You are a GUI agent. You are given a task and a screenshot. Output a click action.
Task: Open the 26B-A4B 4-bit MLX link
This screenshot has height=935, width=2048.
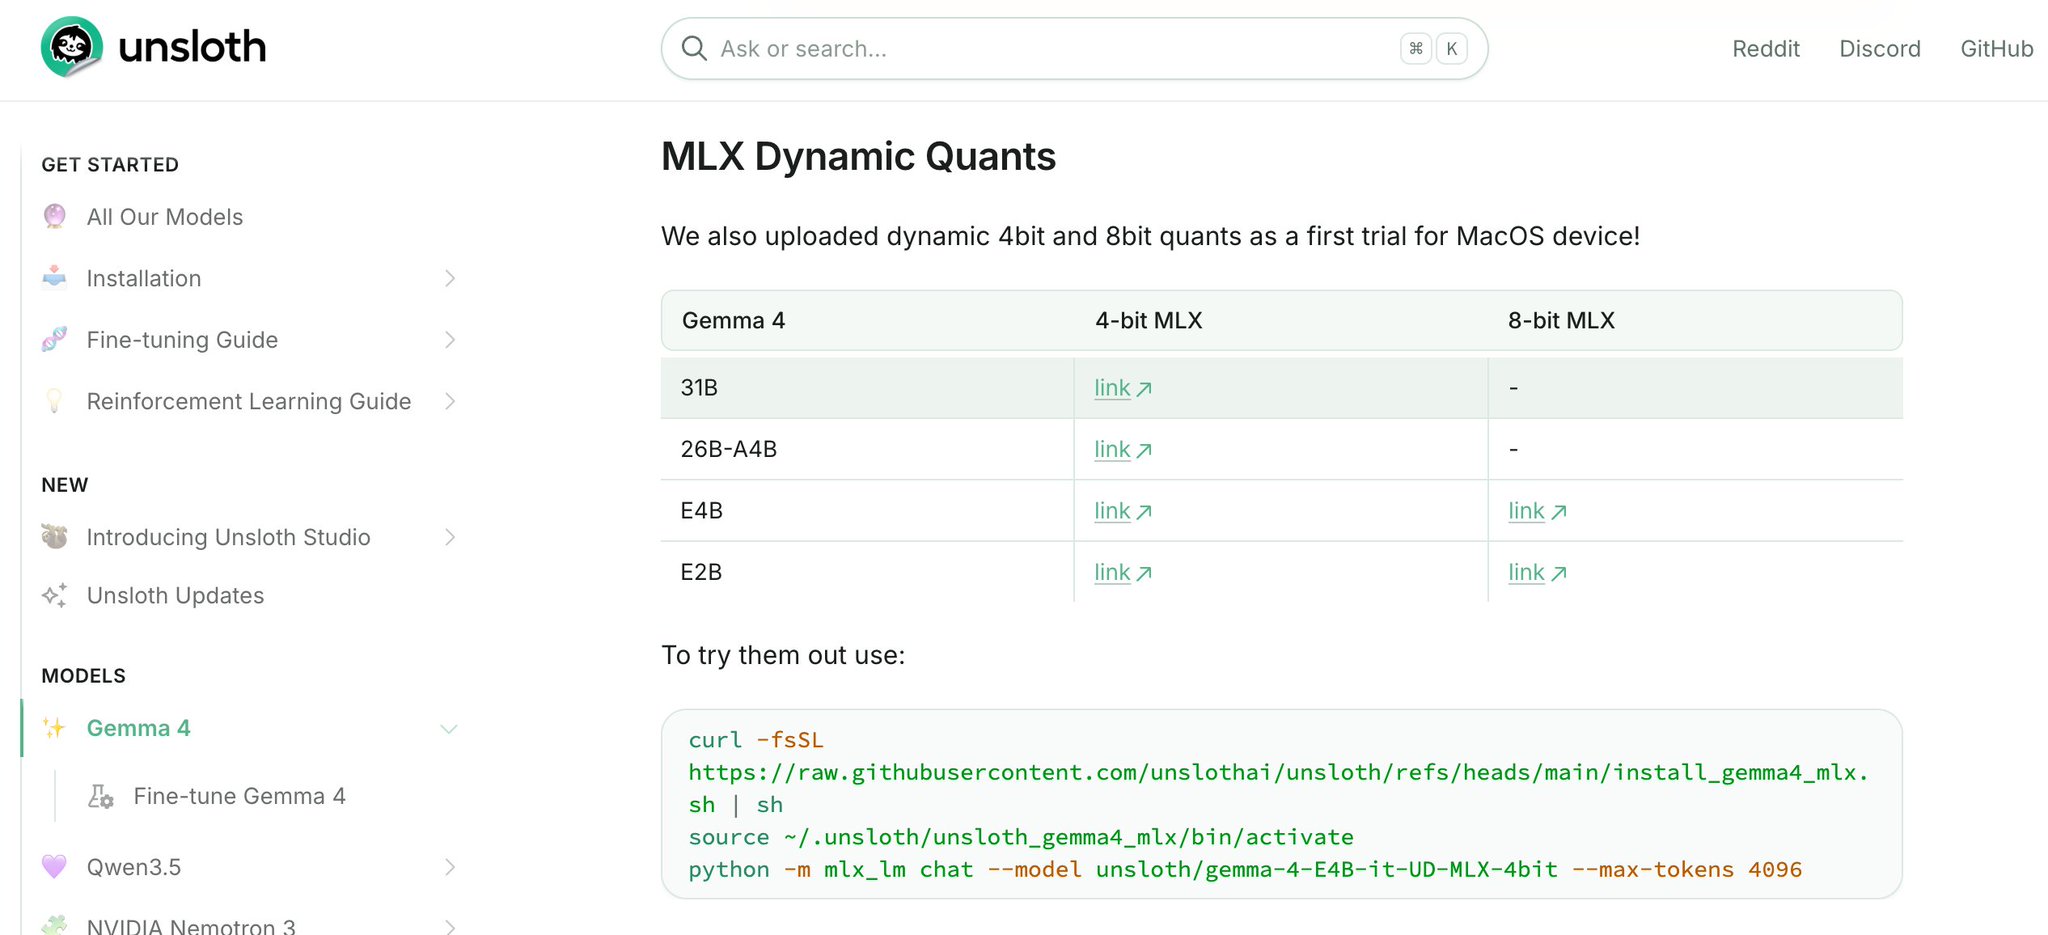[1123, 450]
